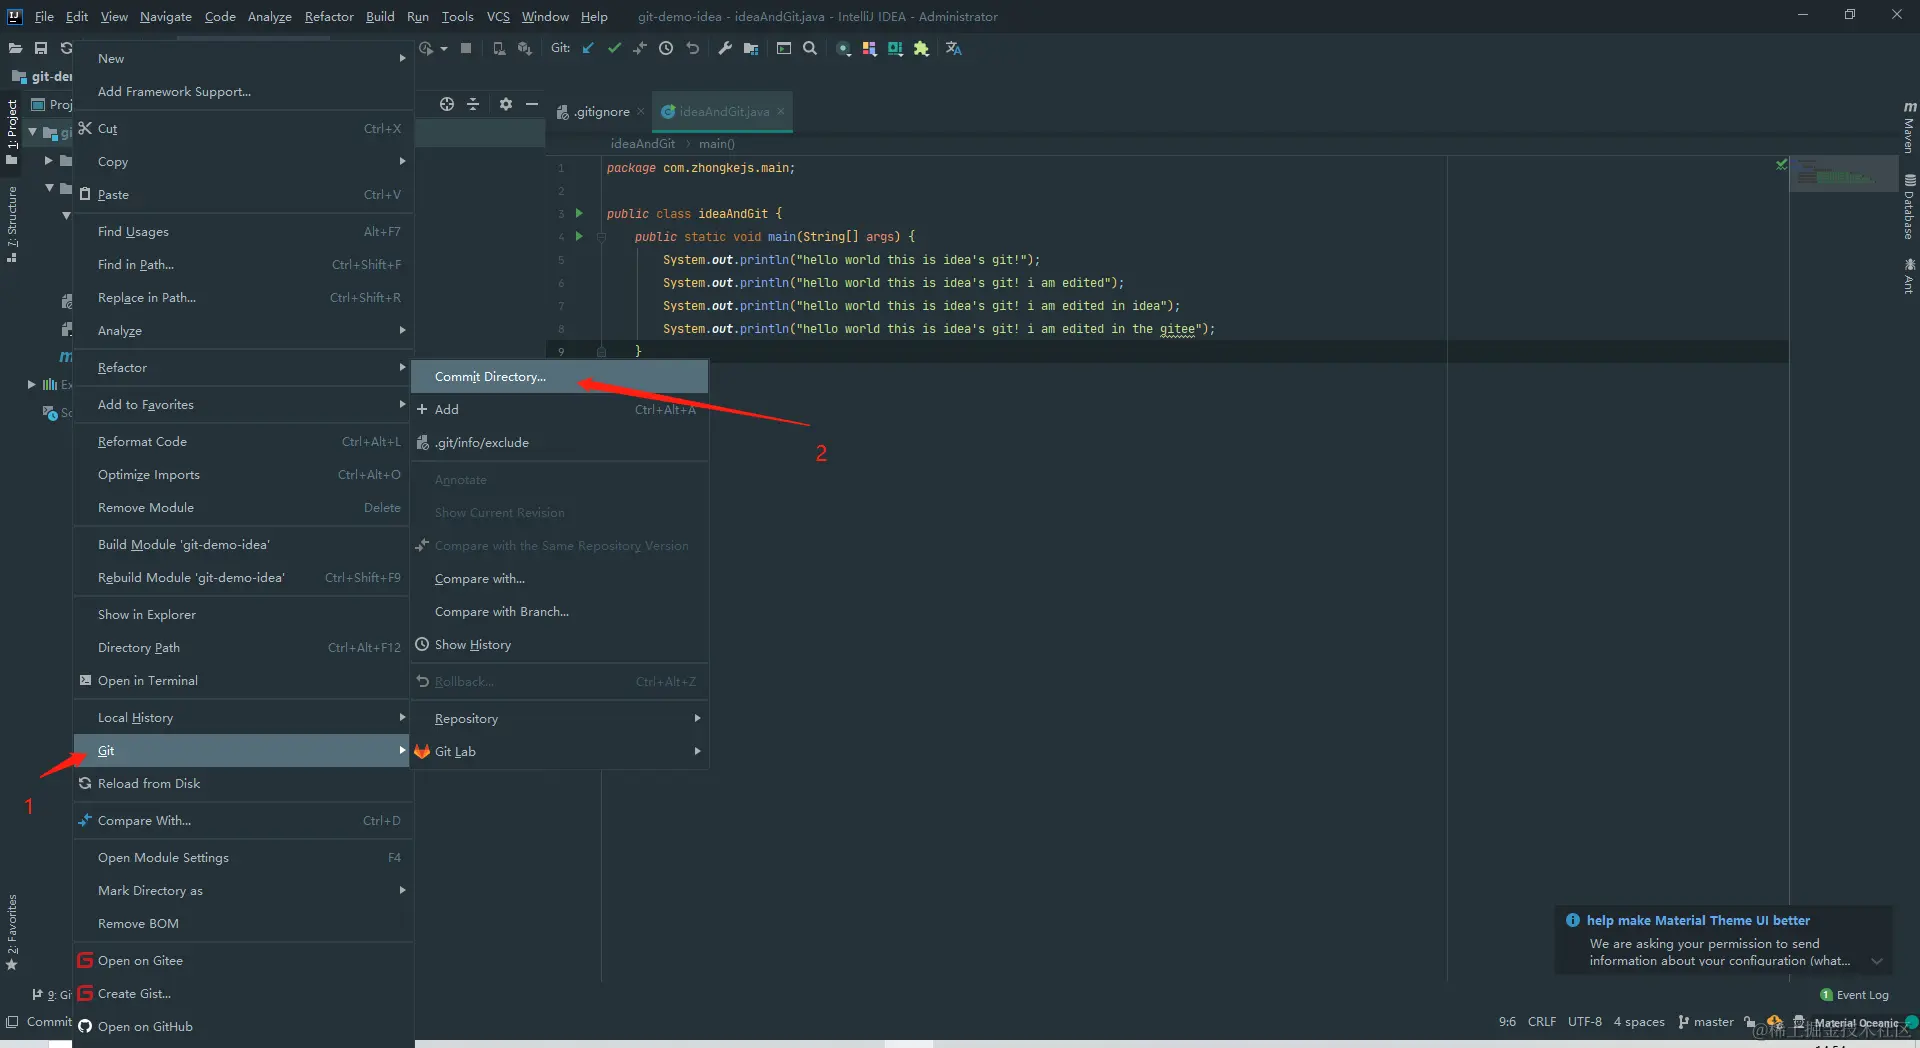Click Collapse All icon in Project panel
This screenshot has width=1920, height=1048.
[473, 104]
